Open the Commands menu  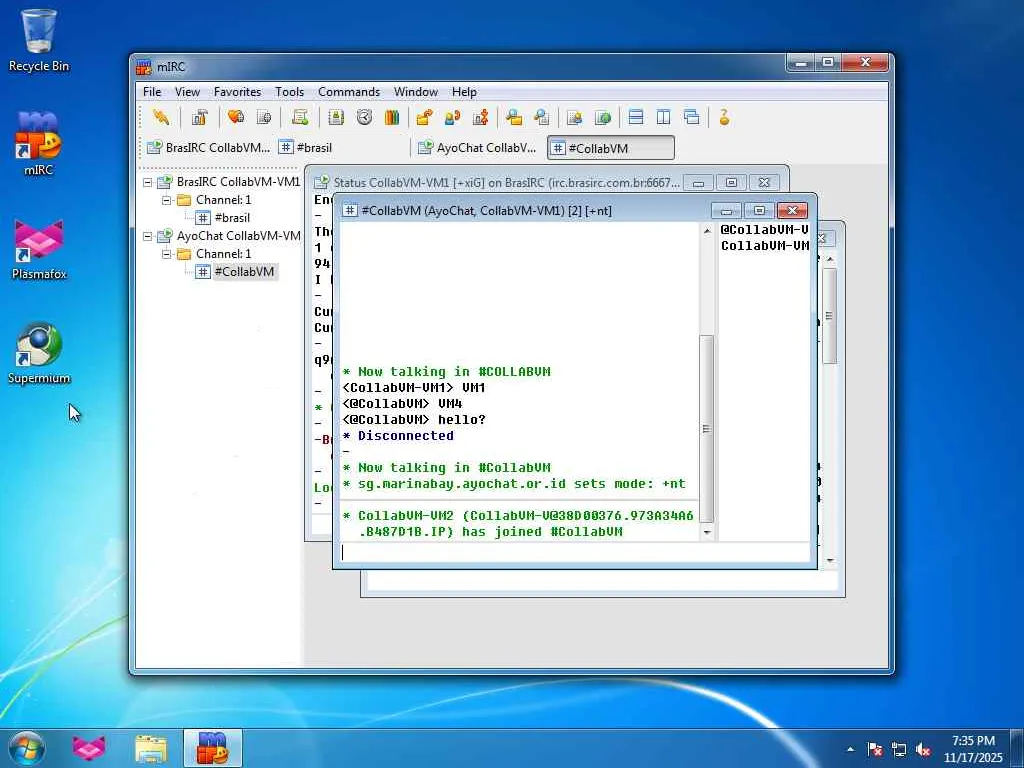pos(349,92)
